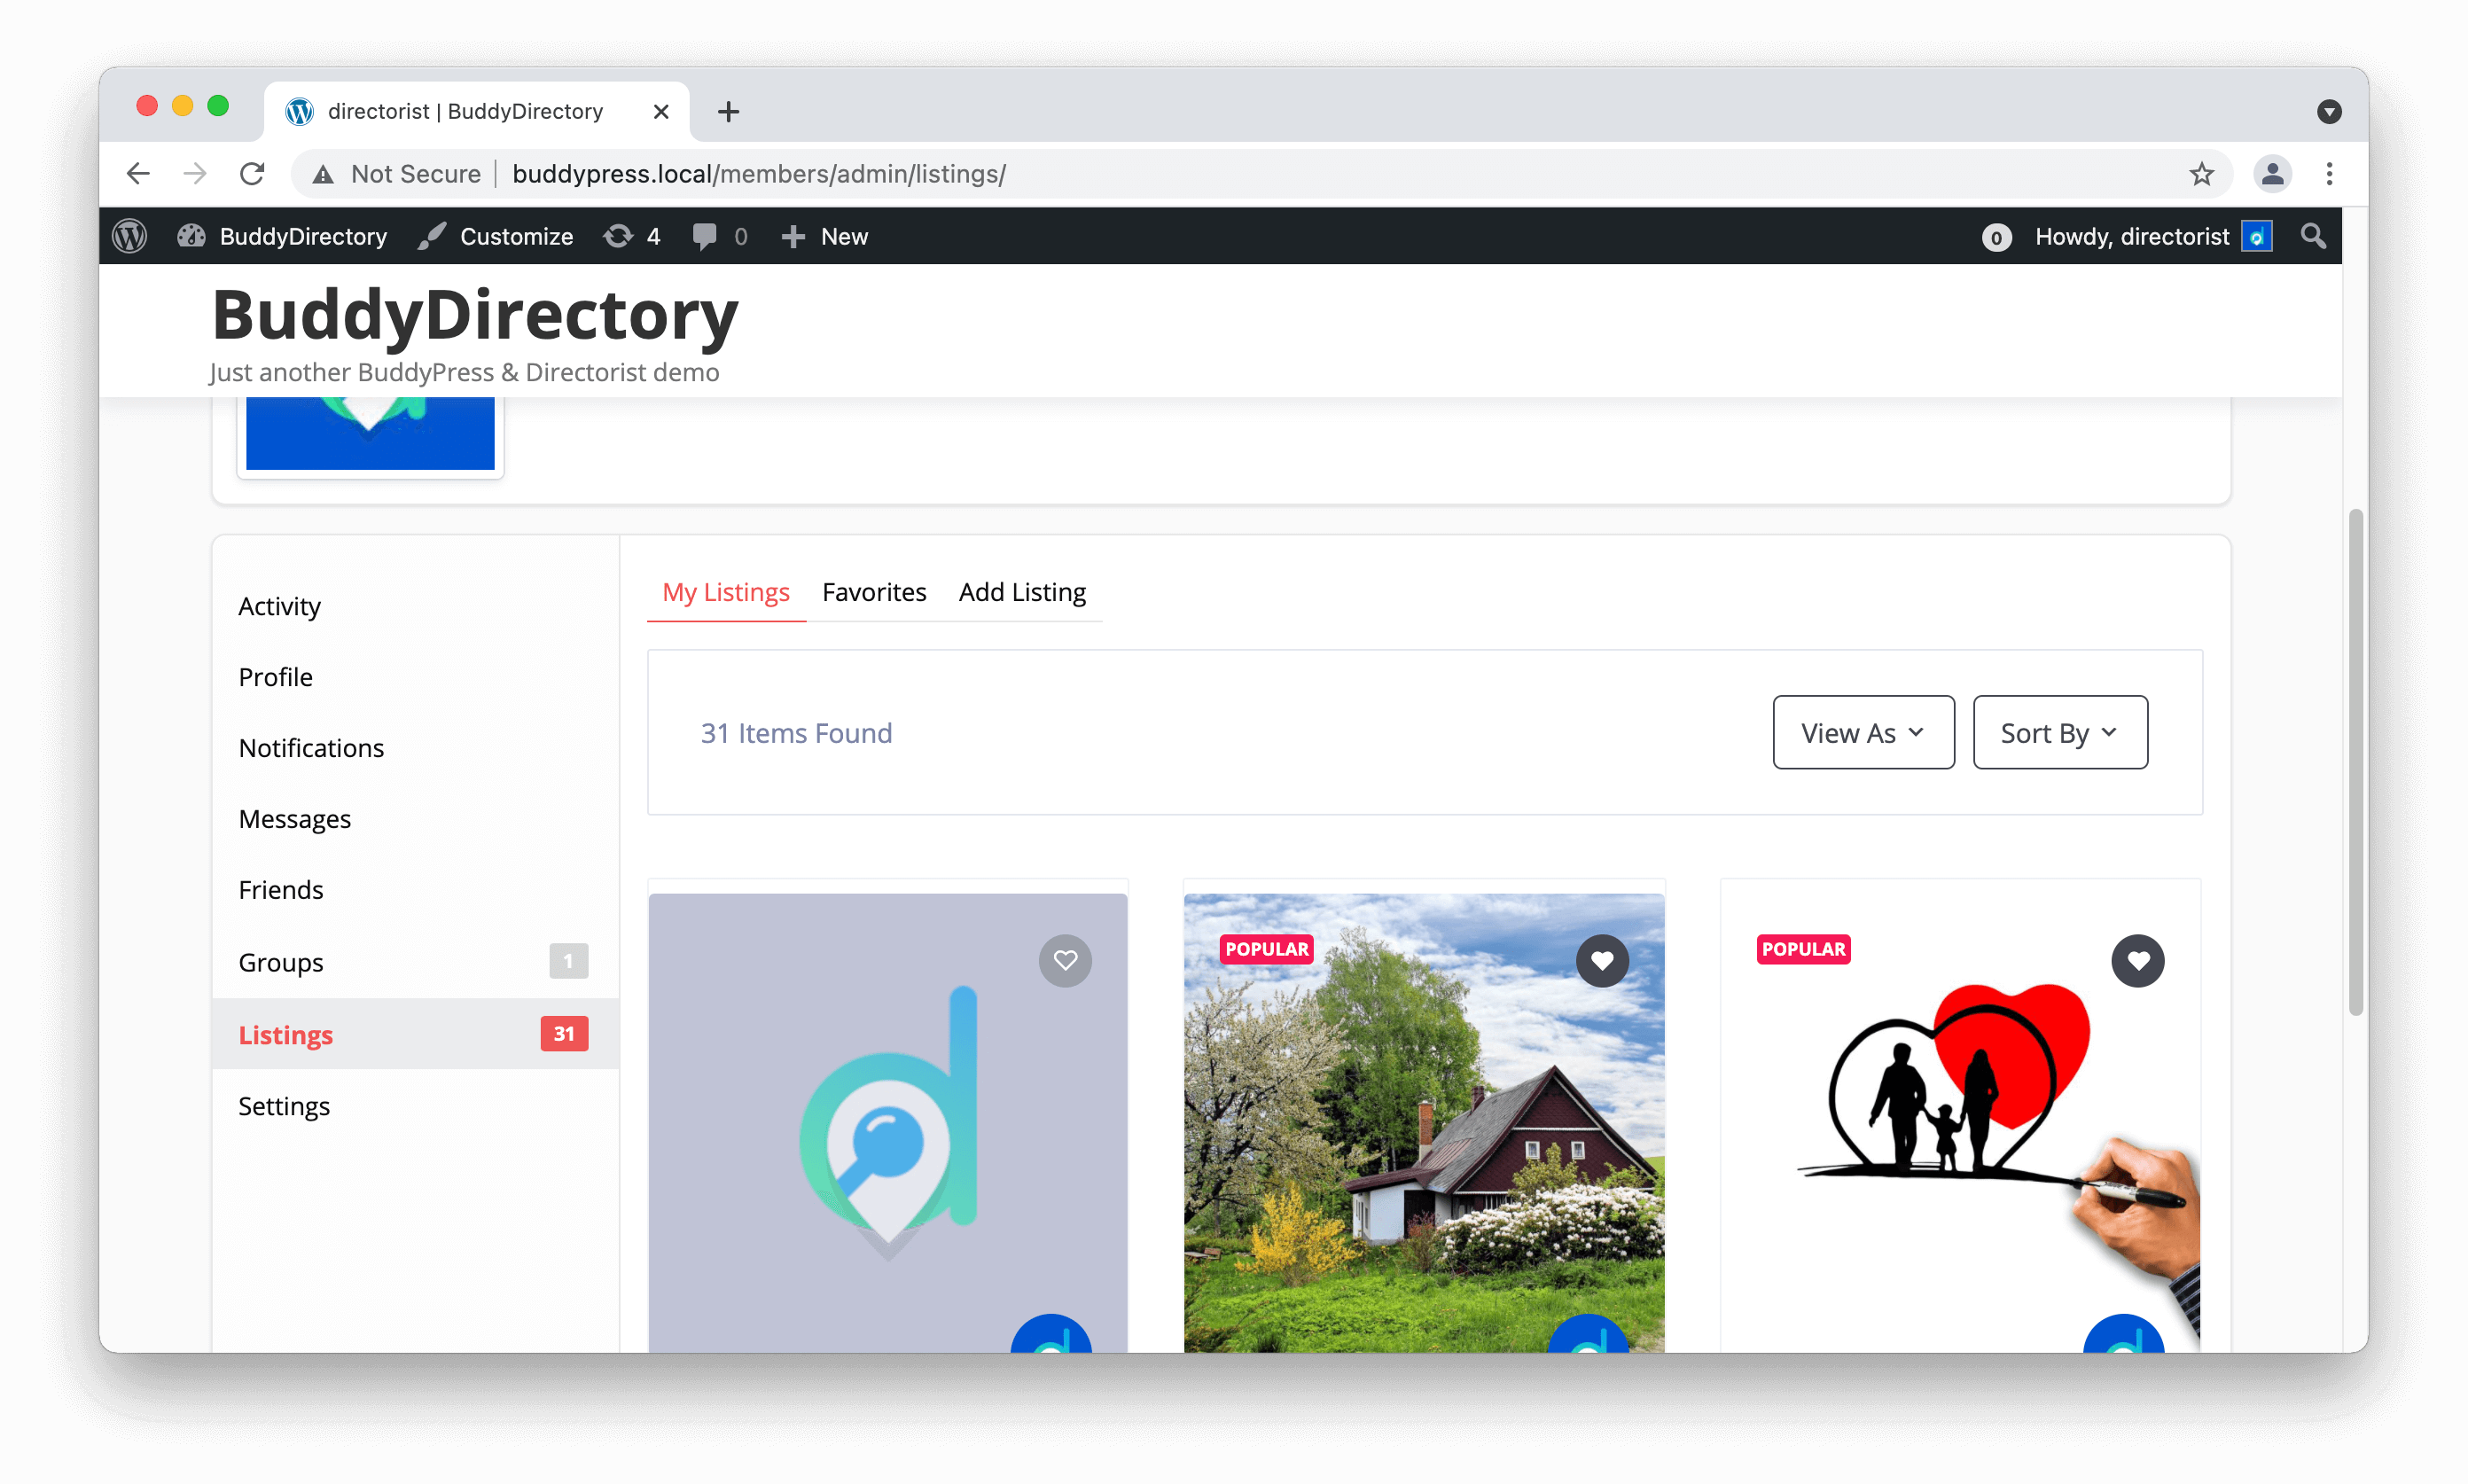Viewport: 2468px width, 1484px height.
Task: Click the Site Health icon next to Howdy, directorist
Action: (2258, 236)
